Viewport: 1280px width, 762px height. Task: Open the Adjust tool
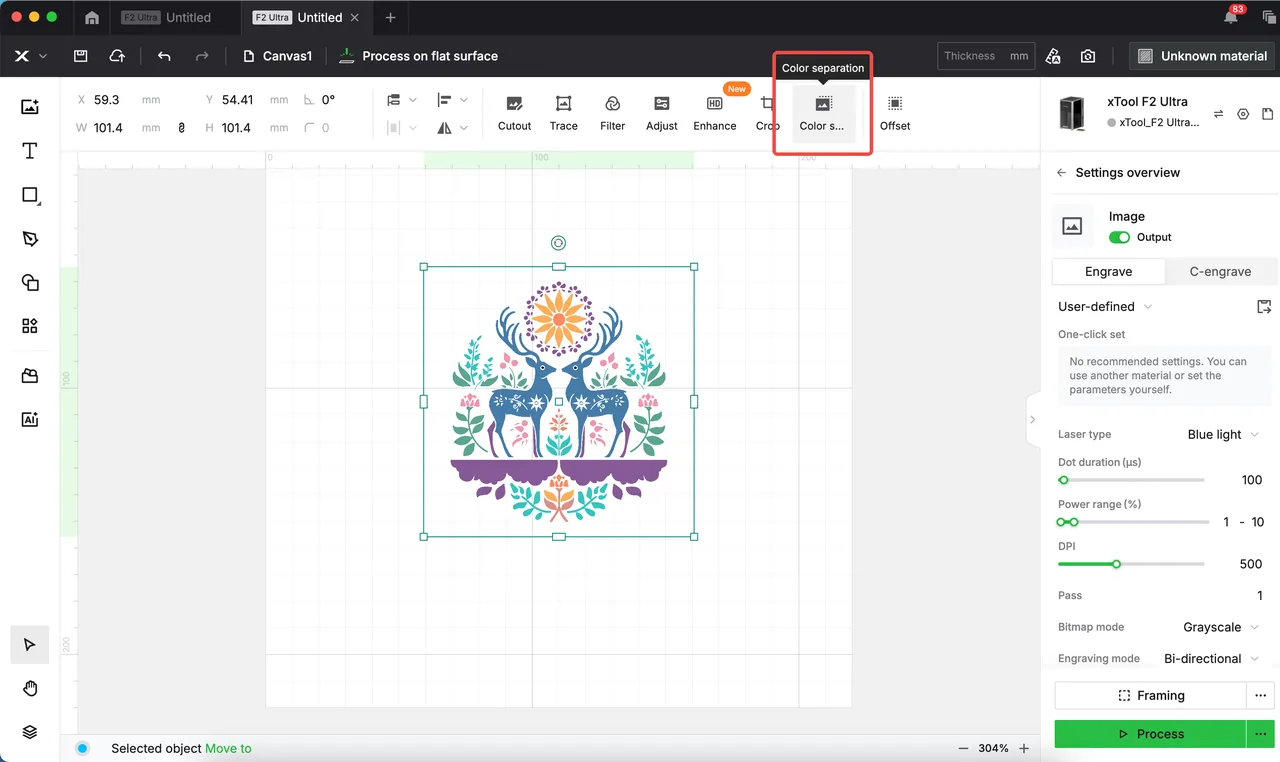point(661,113)
